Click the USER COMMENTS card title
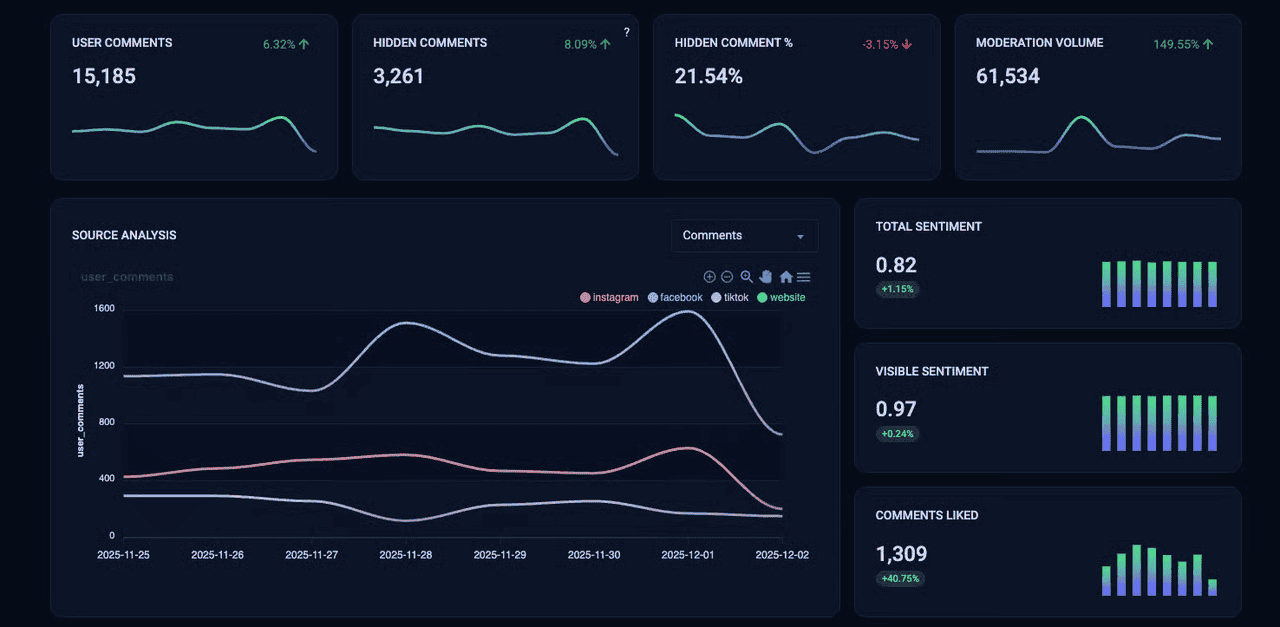This screenshot has height=627, width=1280. point(122,43)
